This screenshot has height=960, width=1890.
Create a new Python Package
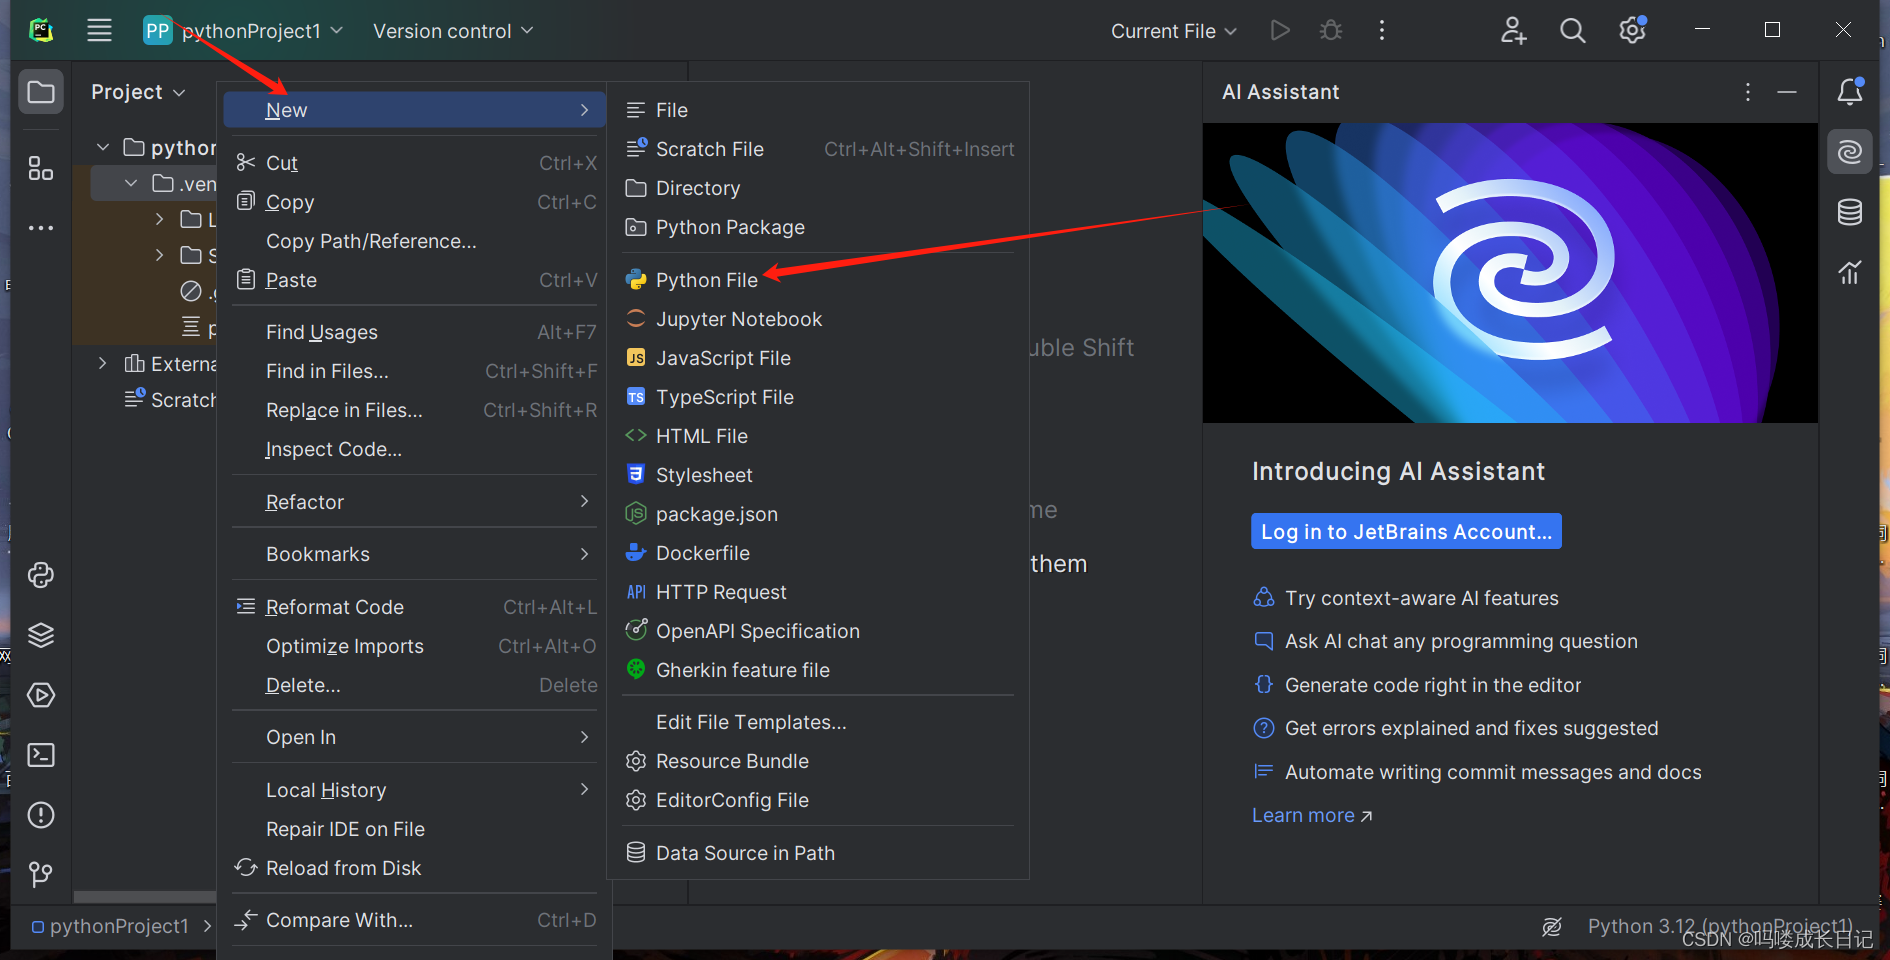(x=818, y=227)
